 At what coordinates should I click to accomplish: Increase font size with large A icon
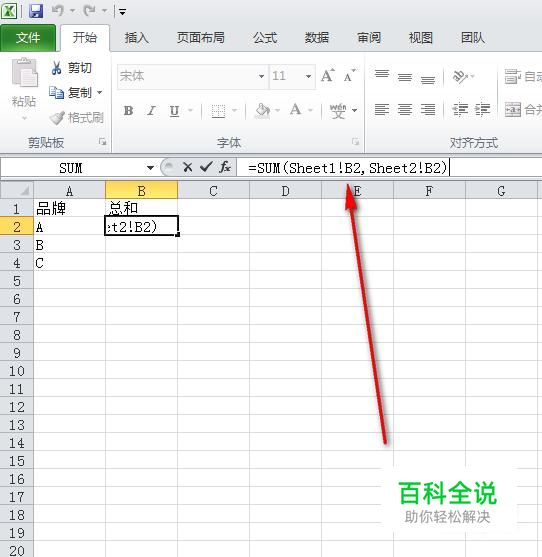(327, 75)
